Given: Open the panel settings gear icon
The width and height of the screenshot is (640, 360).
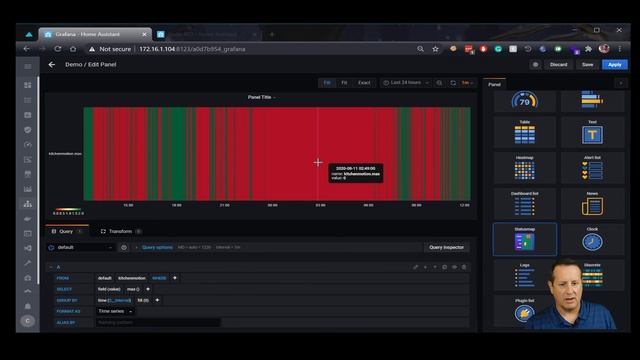Looking at the screenshot, I should (x=536, y=64).
